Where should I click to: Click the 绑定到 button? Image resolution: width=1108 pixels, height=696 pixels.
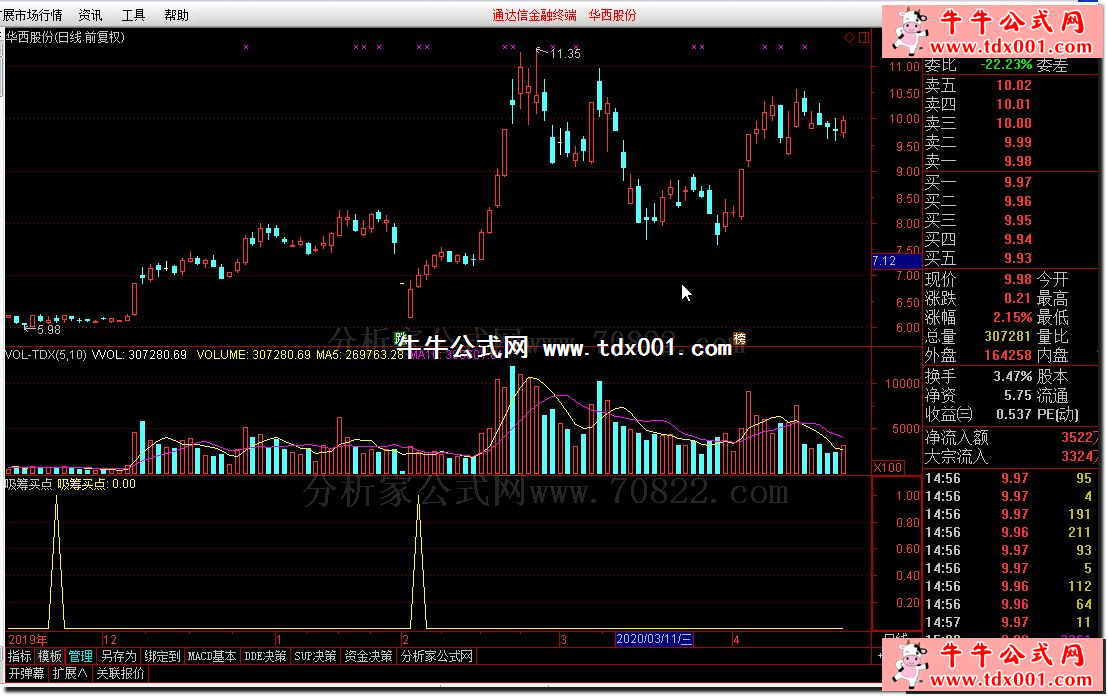pos(163,656)
